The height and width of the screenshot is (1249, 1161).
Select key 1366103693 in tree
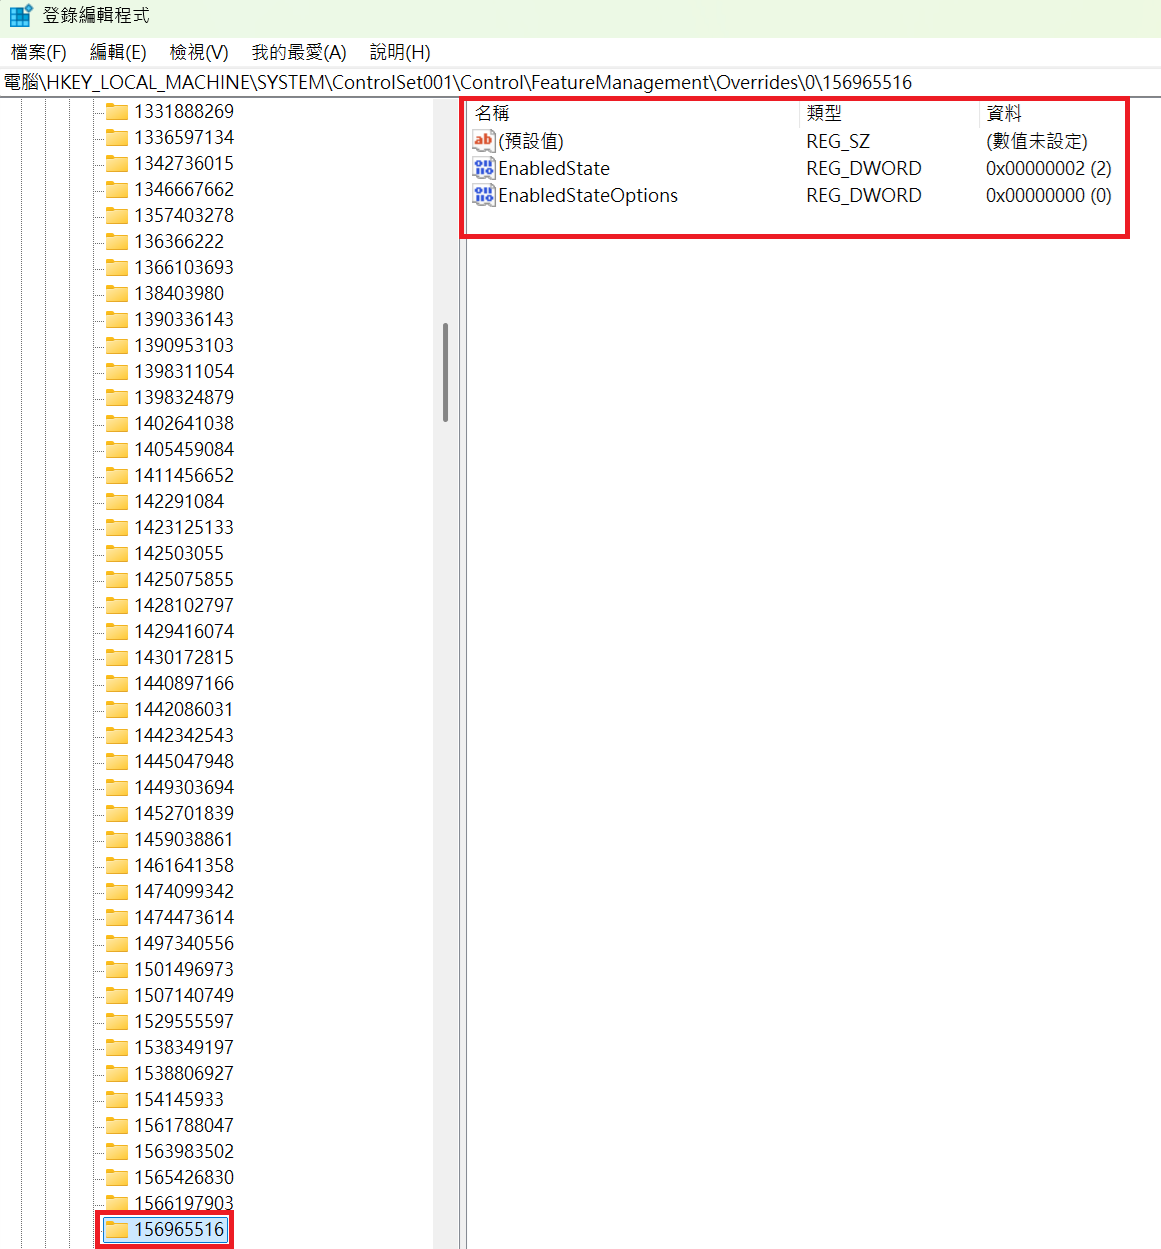[x=184, y=267]
